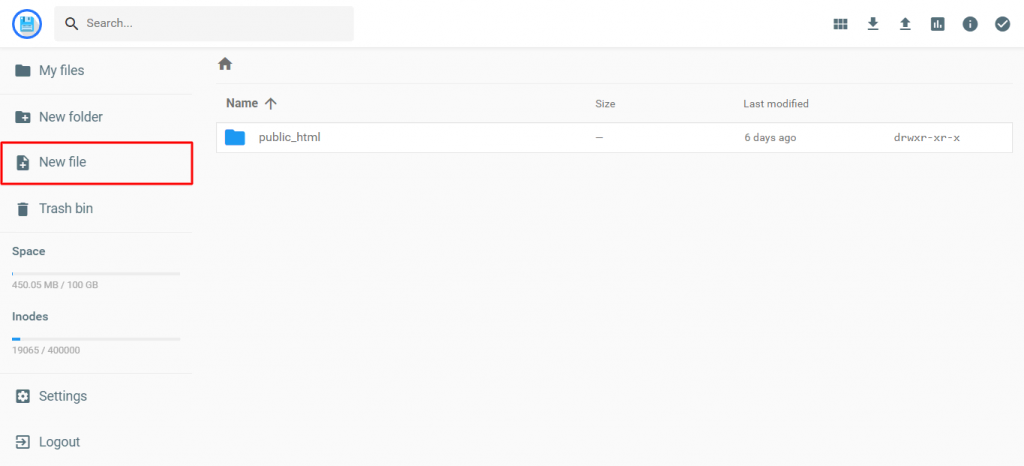Click the public_html folder icon

click(x=235, y=137)
